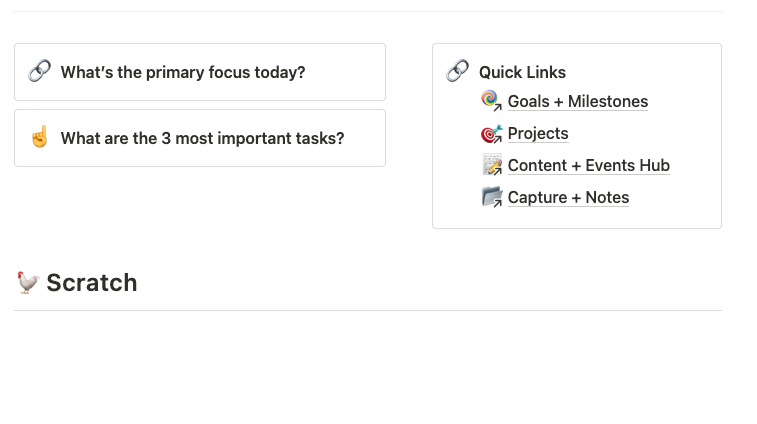Open the Projects page link
Viewport: 757px width, 424px height.
537,133
